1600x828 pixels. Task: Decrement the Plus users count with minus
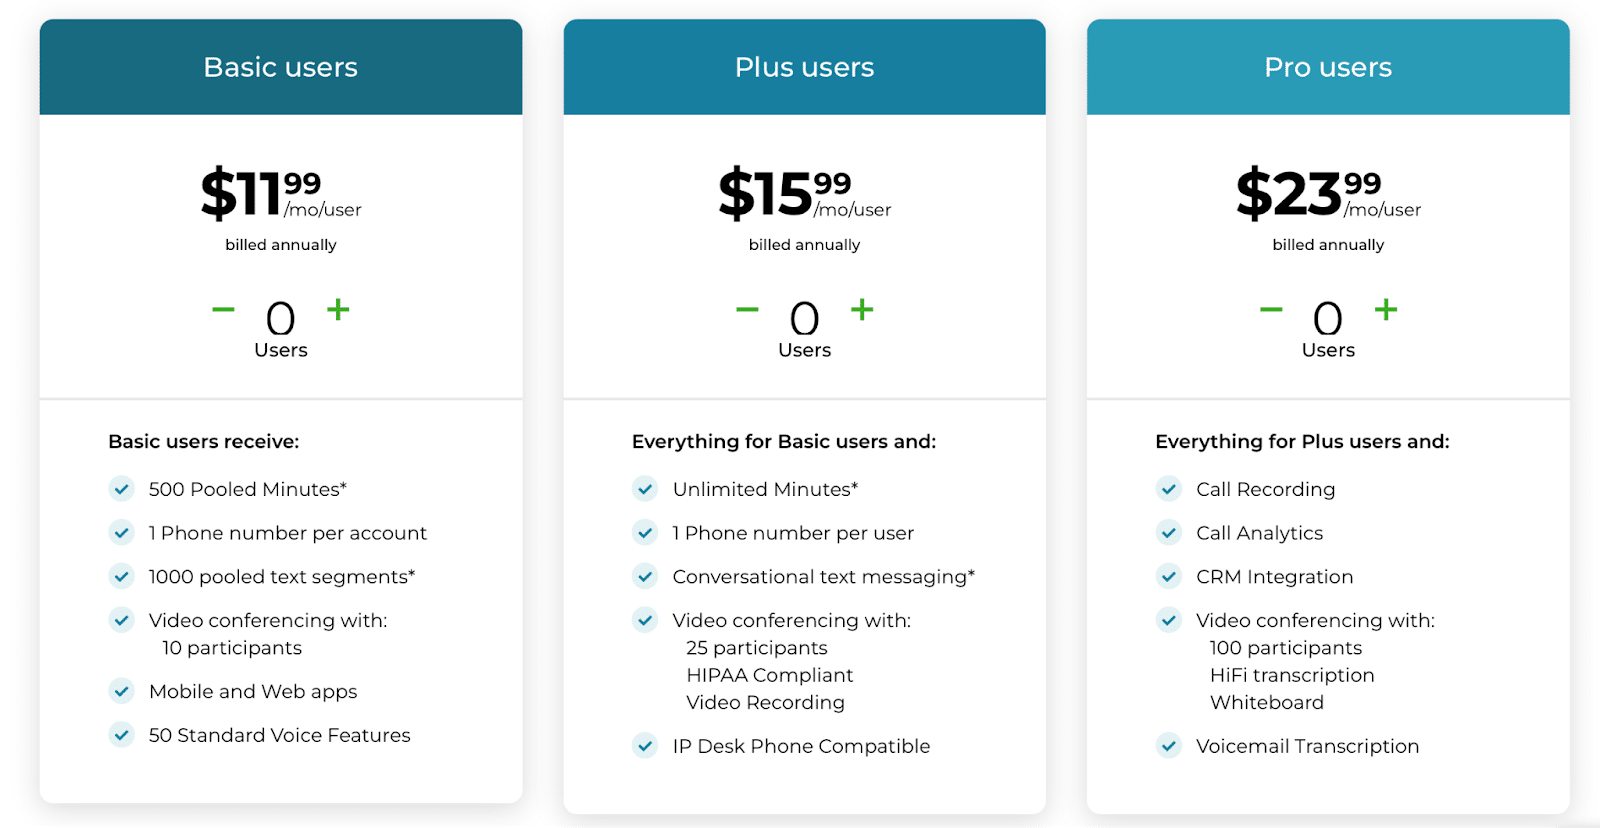(x=746, y=310)
